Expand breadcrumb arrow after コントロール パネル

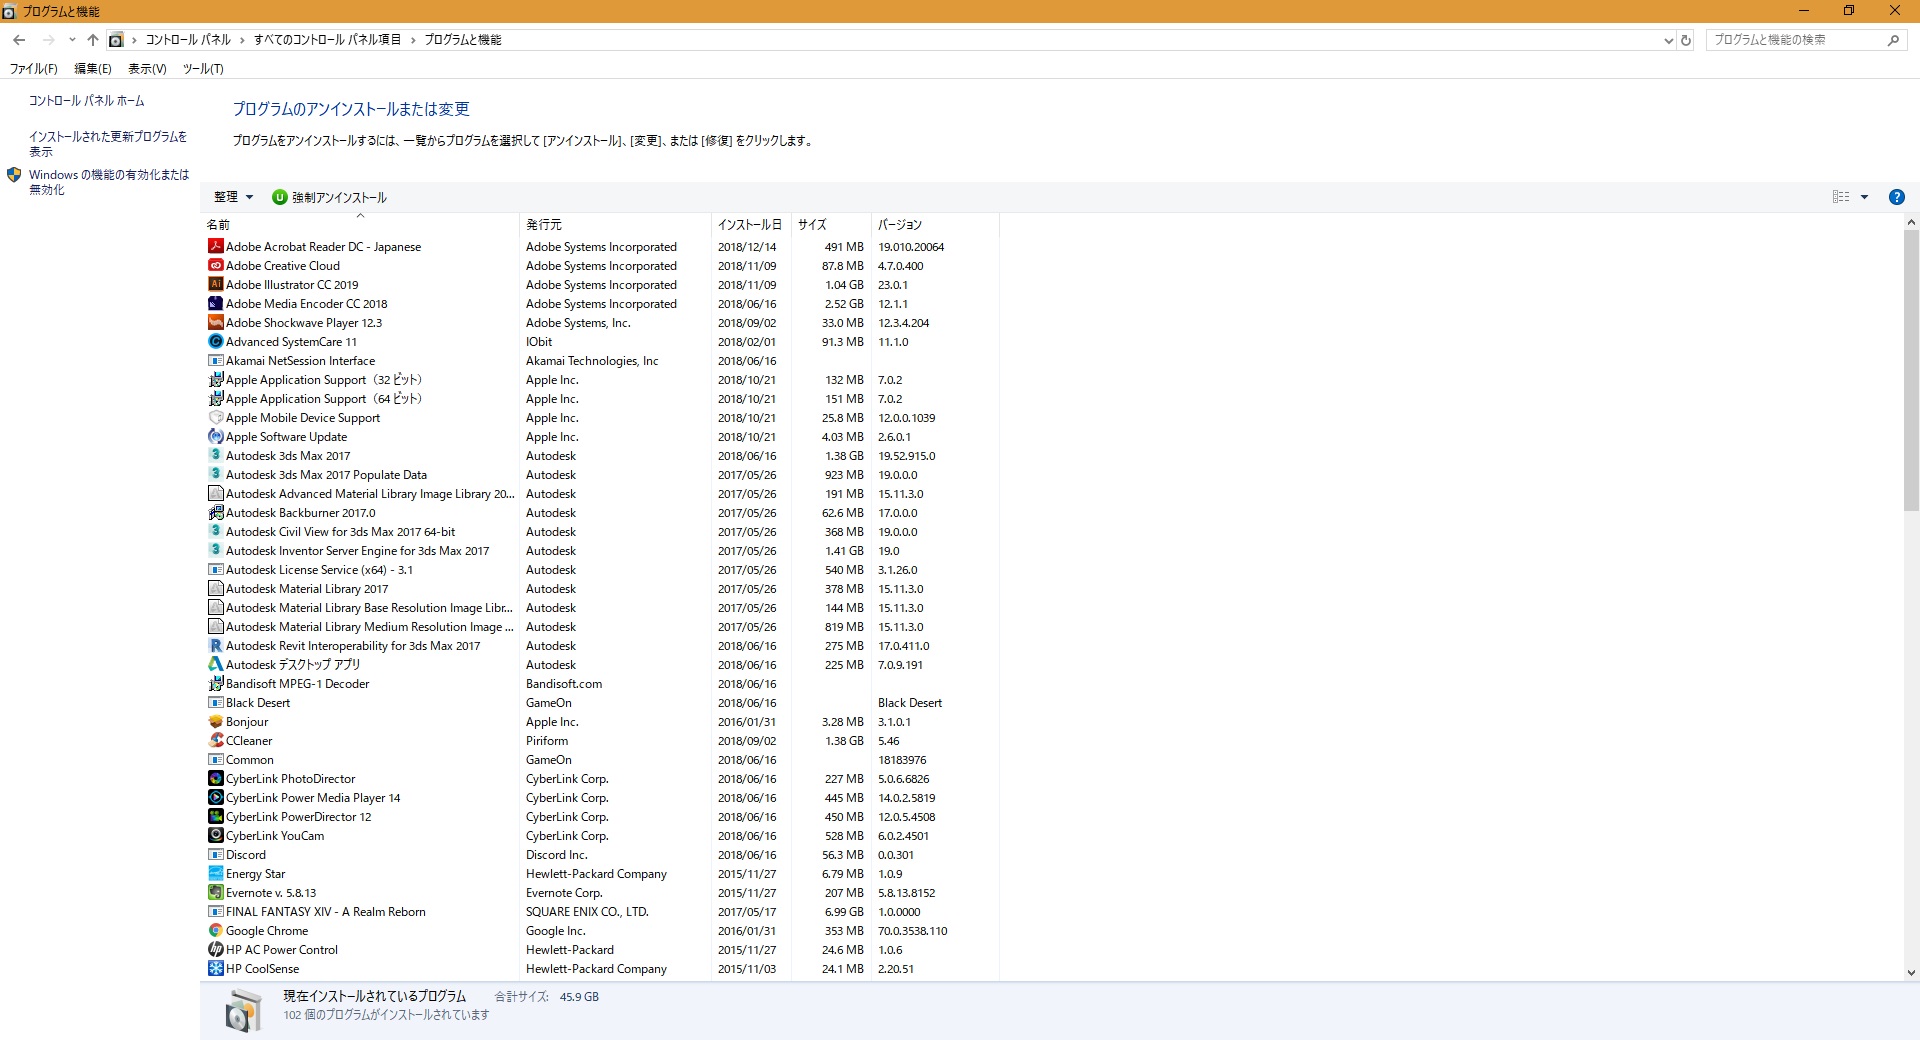pyautogui.click(x=242, y=40)
